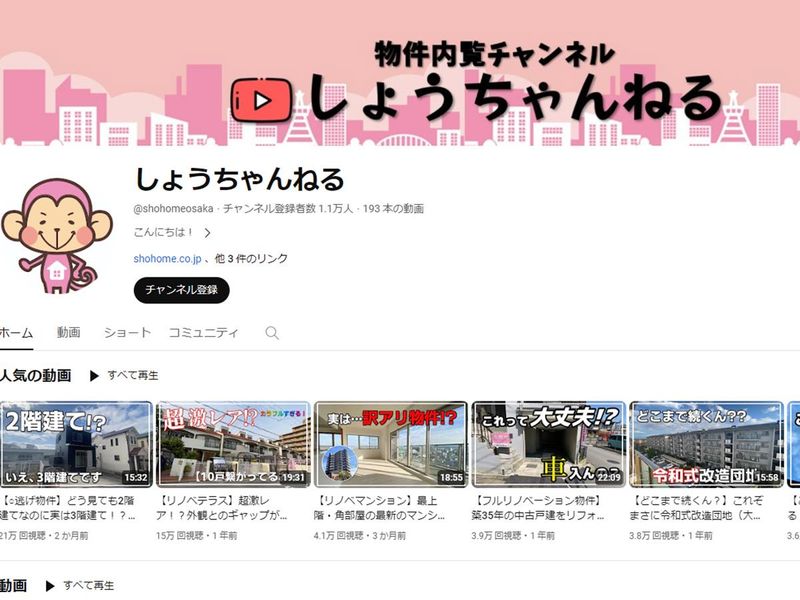
Task: Go to the ホーム tab
Action: [16, 333]
